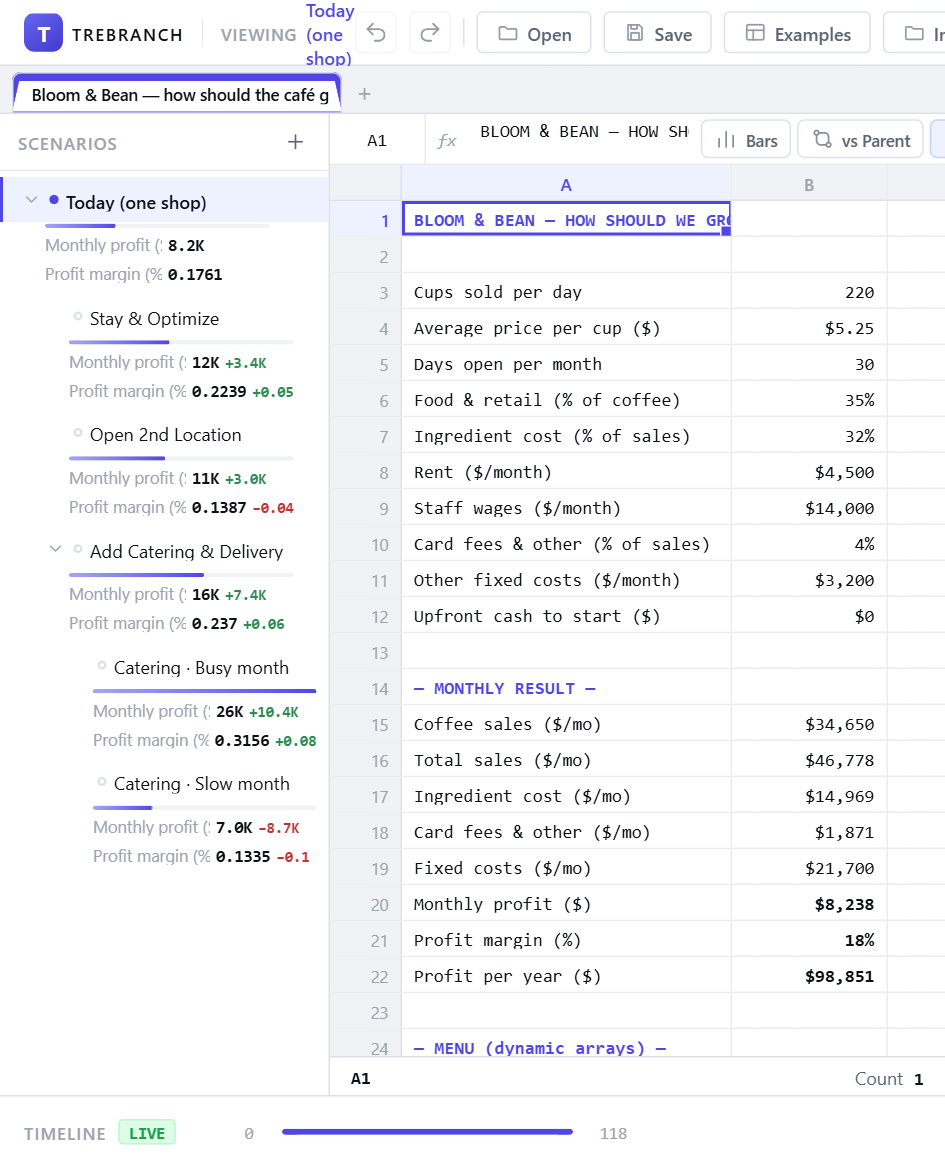Image resolution: width=945 pixels, height=1167 pixels.
Task: Select Open 2nd Location scenario
Action: [x=166, y=435]
